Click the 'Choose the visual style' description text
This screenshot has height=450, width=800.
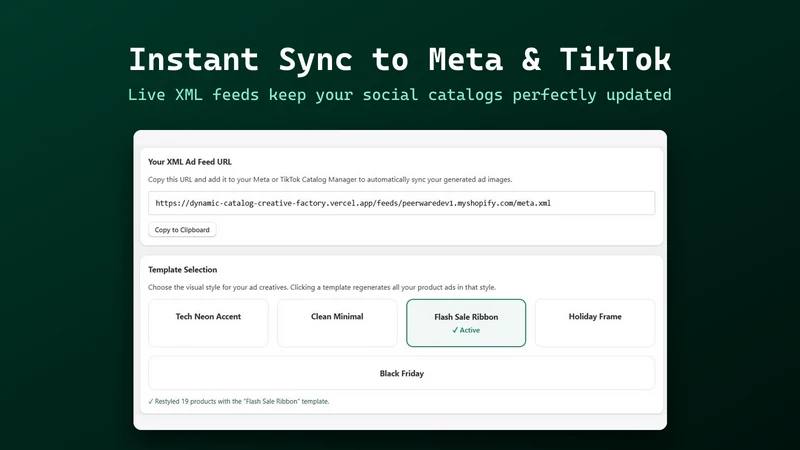[322, 287]
